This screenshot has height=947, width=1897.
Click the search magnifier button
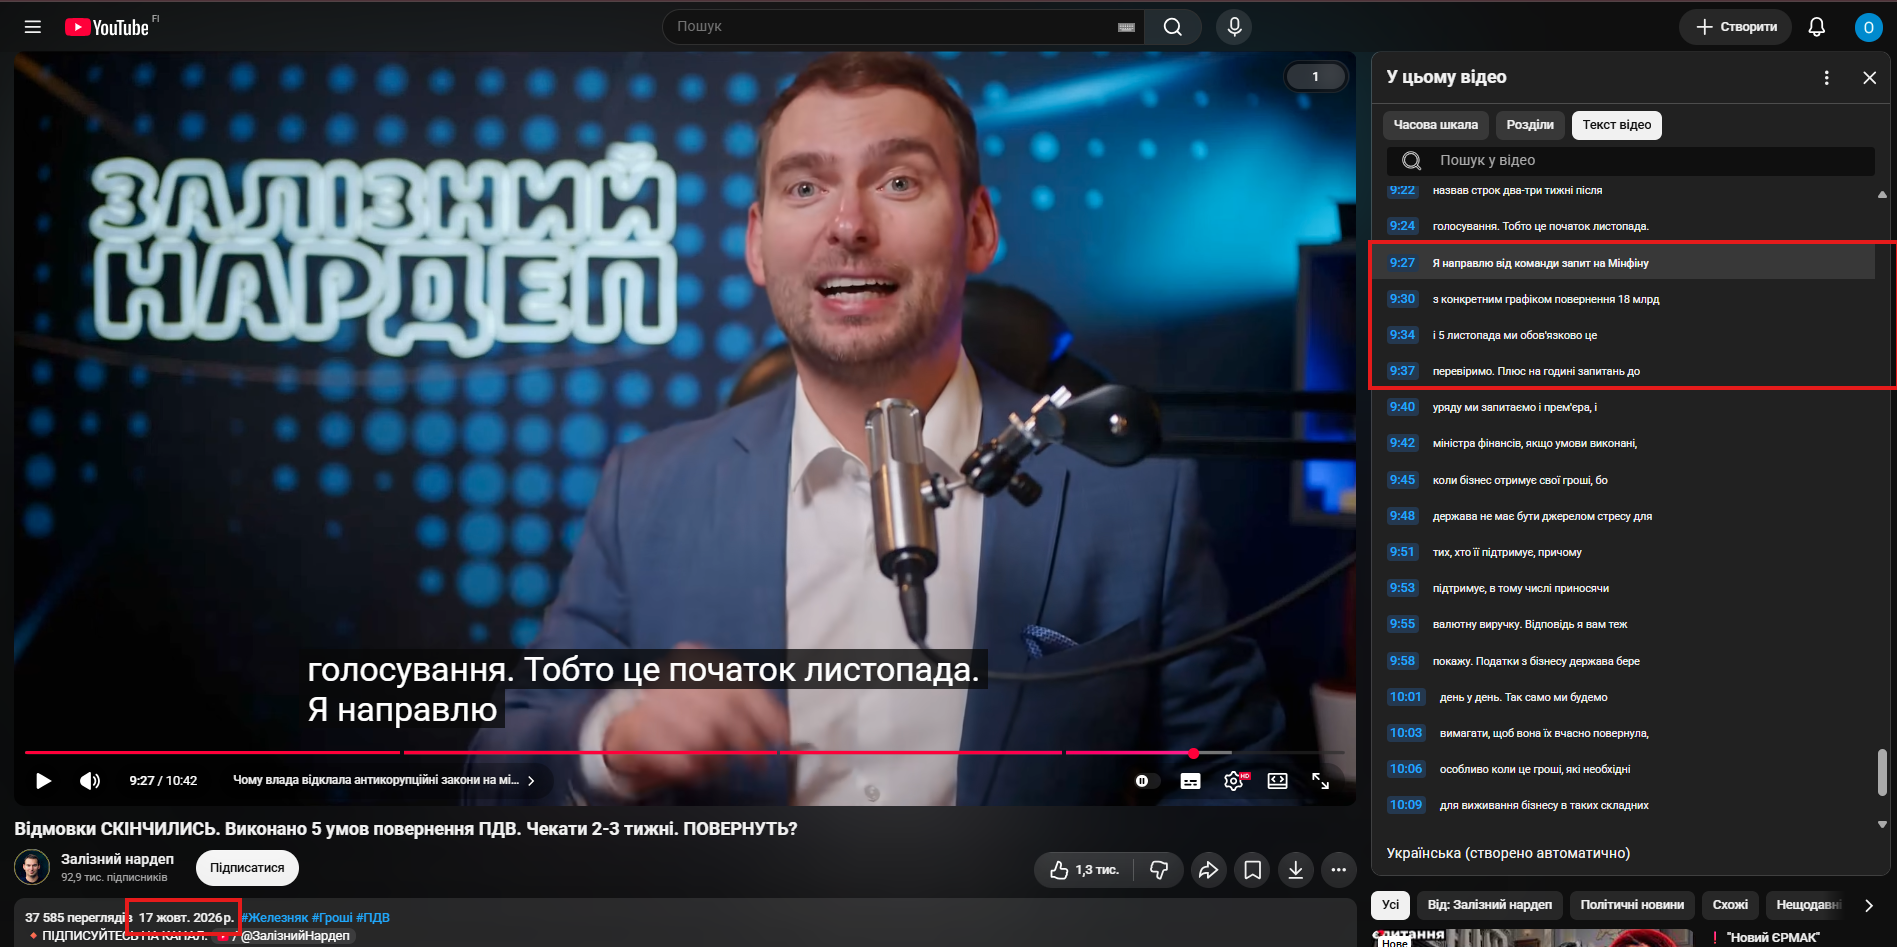[1173, 27]
